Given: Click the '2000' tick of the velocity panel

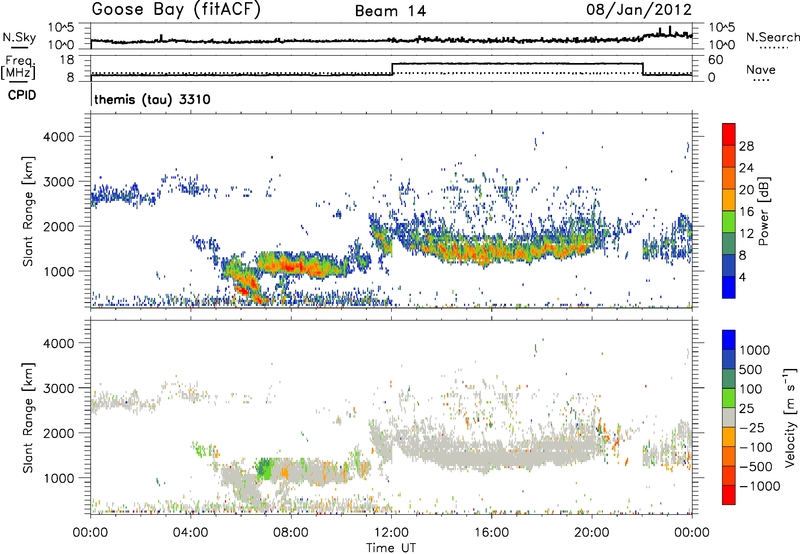Looking at the screenshot, I should coord(59,433).
